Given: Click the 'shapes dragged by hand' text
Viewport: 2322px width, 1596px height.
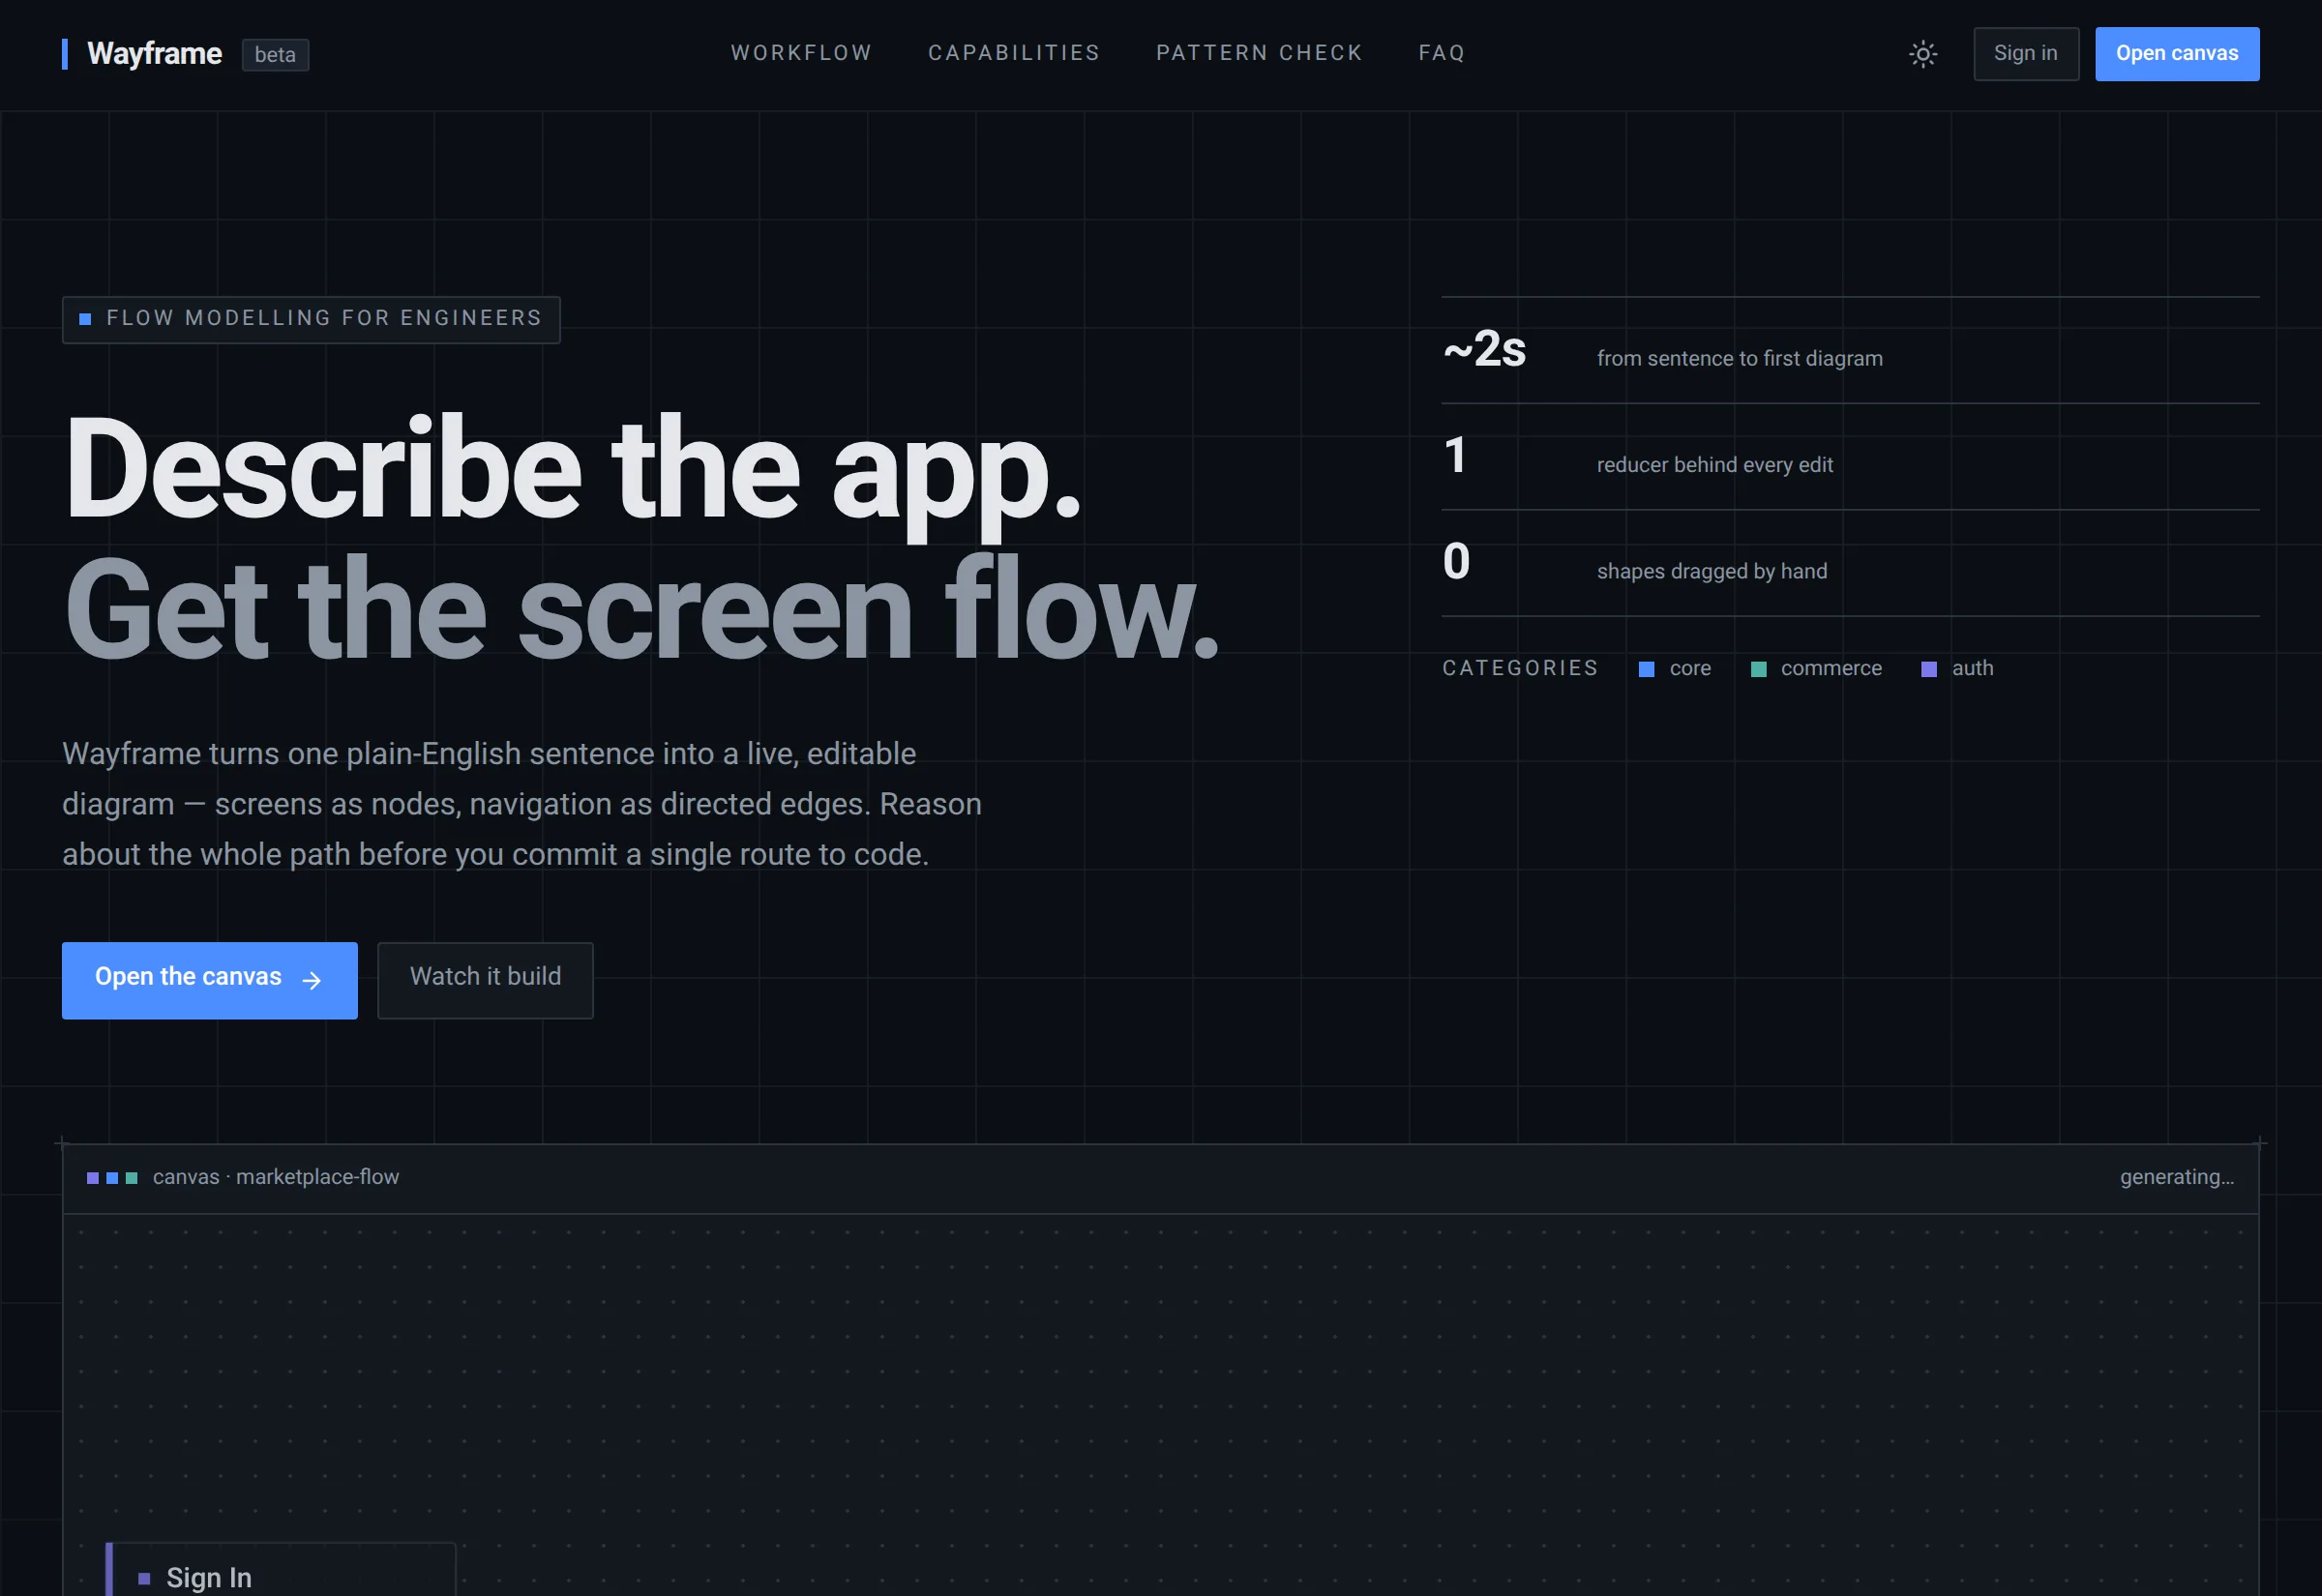Looking at the screenshot, I should coord(1711,571).
